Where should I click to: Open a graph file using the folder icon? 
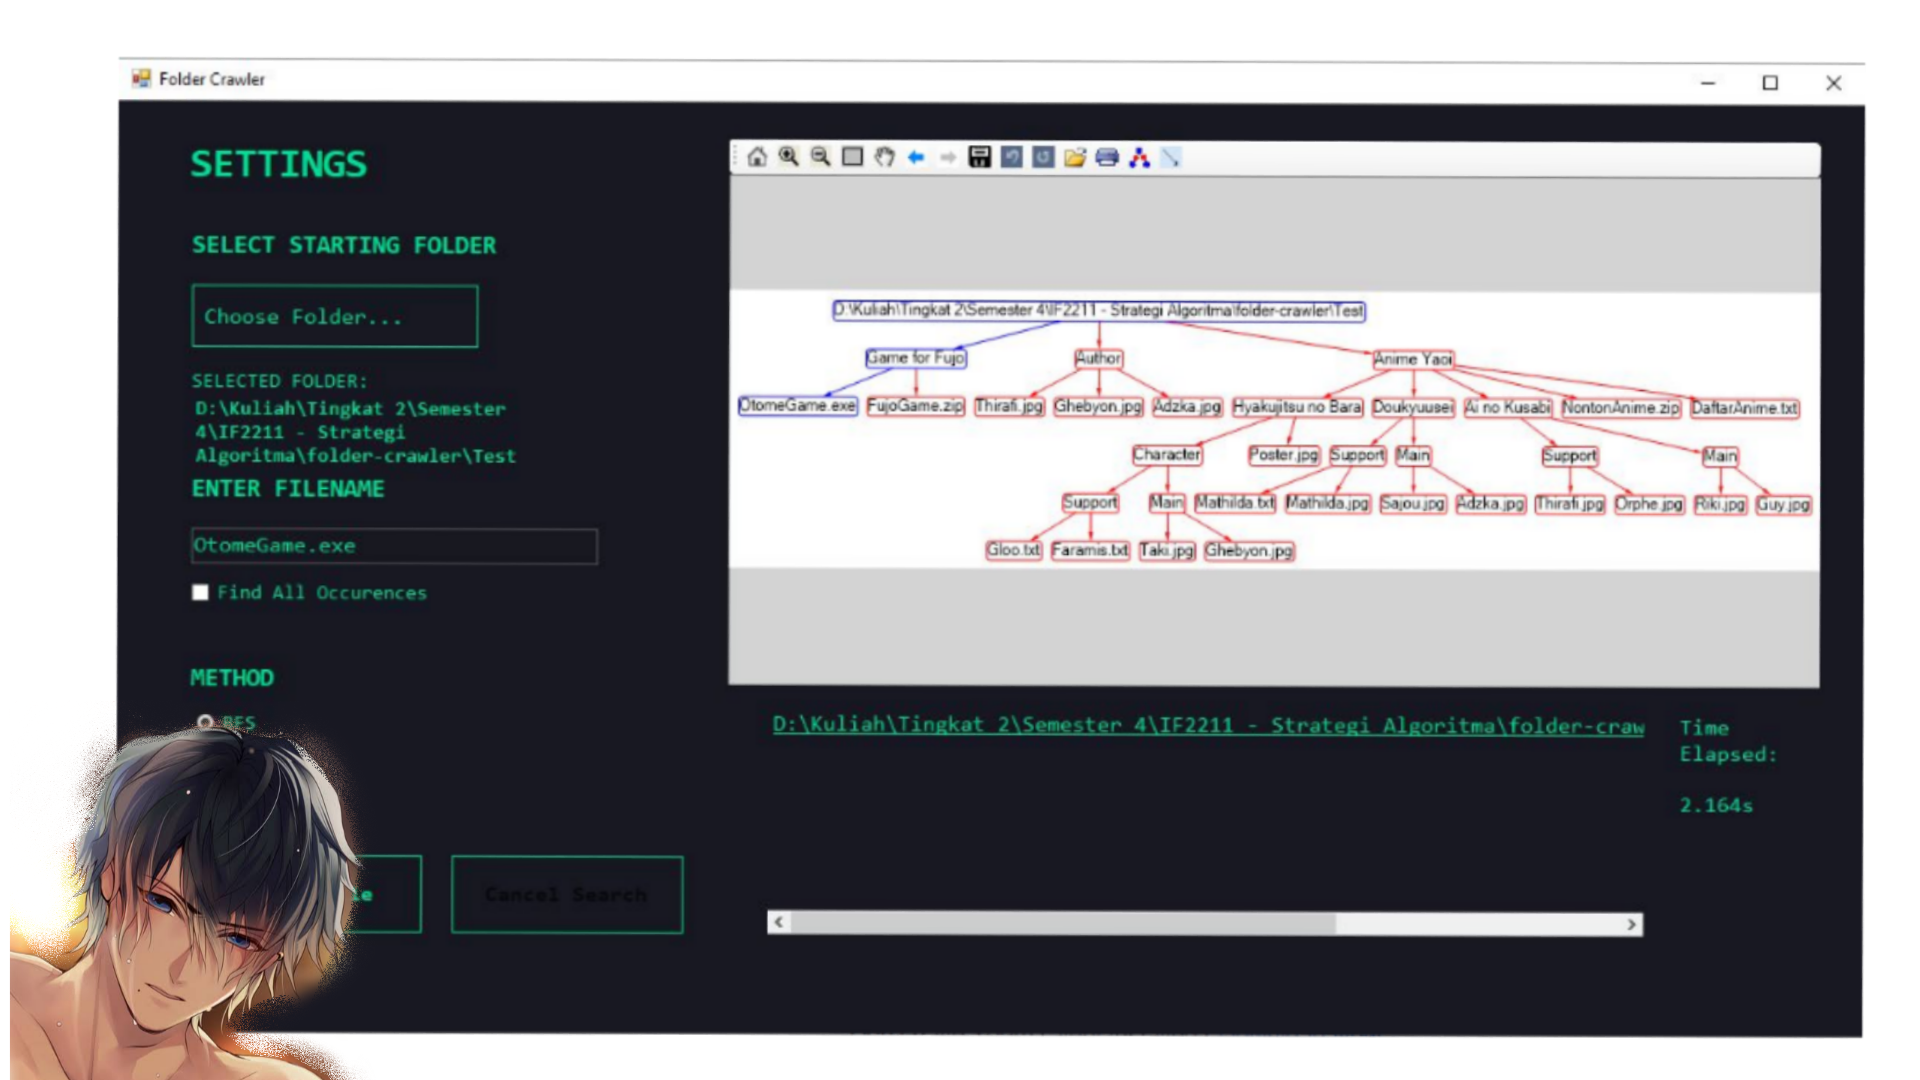point(1075,157)
